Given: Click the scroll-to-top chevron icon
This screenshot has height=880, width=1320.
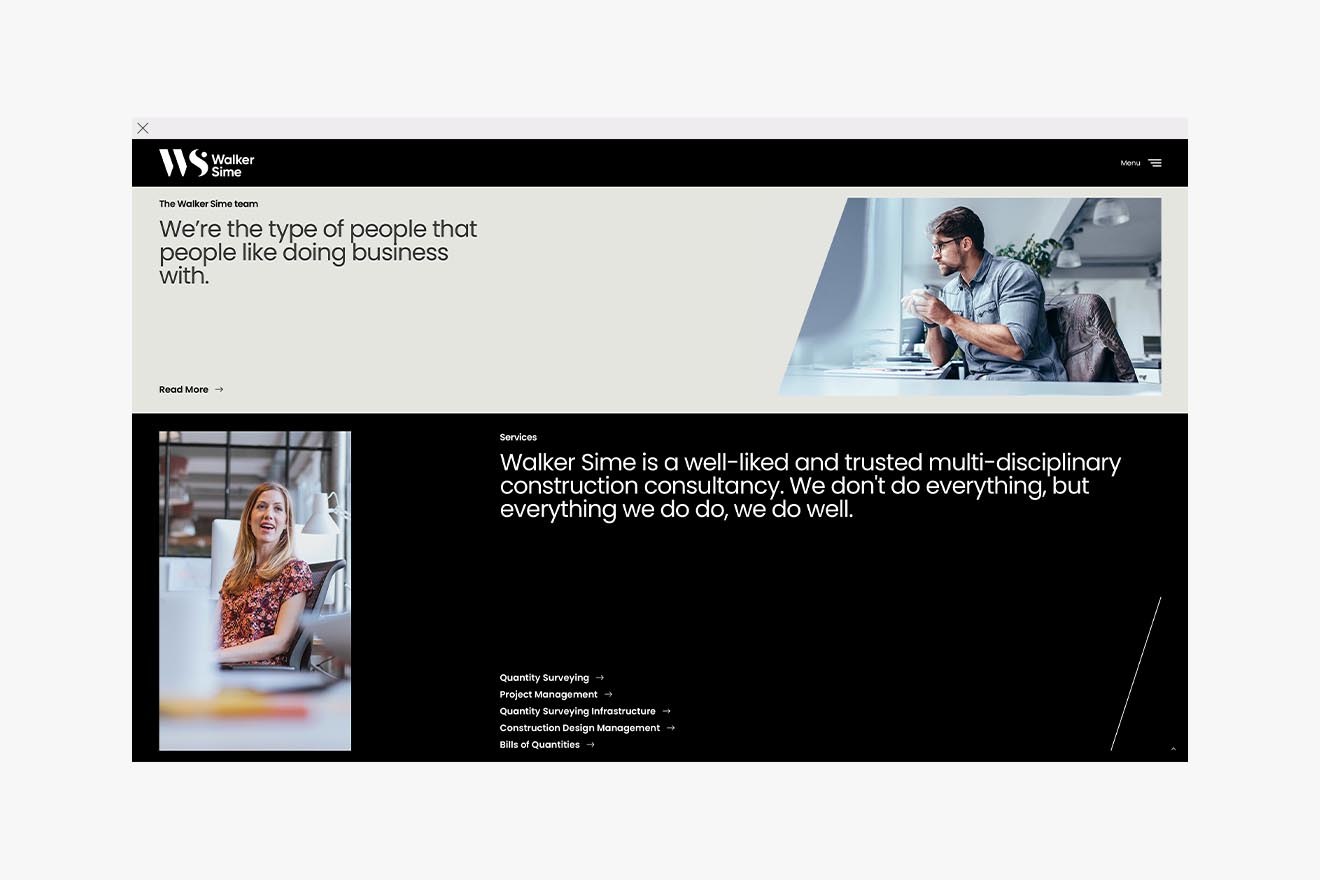Looking at the screenshot, I should pos(1173,749).
